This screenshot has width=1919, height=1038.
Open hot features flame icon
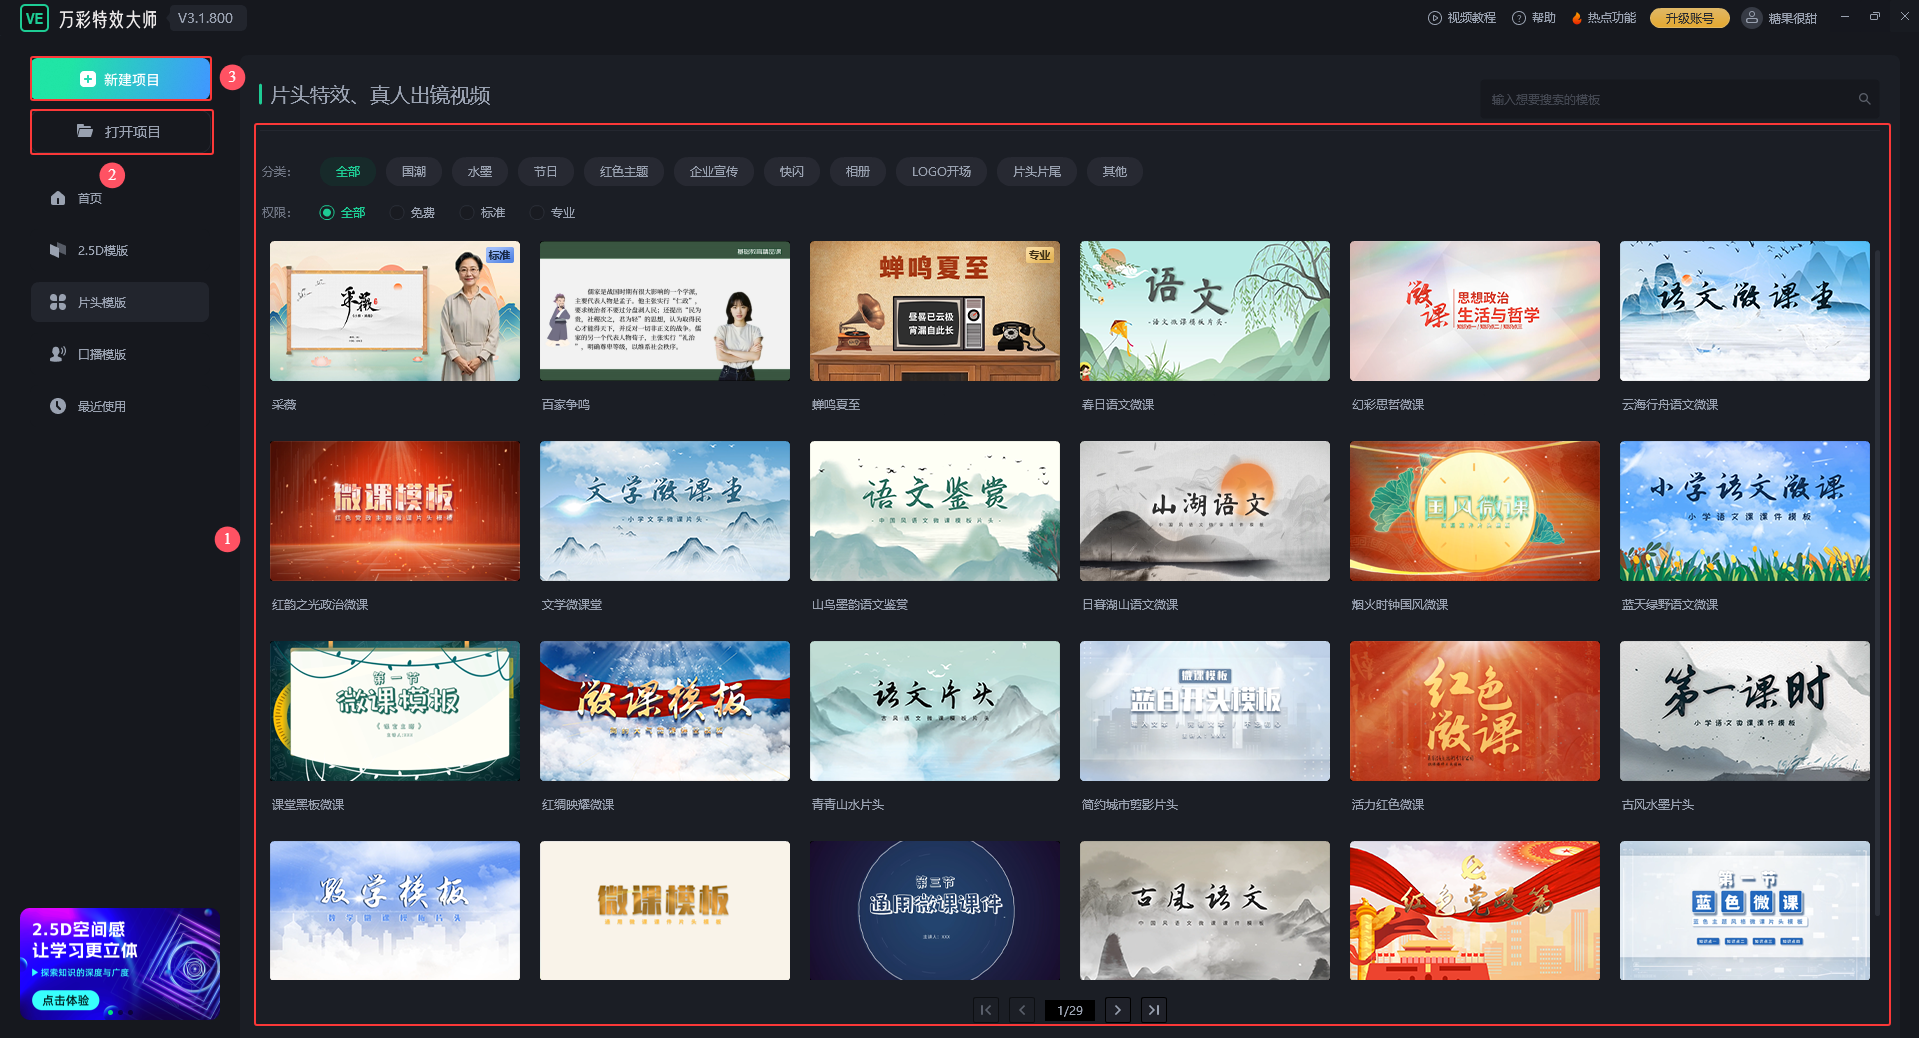pyautogui.click(x=1577, y=18)
